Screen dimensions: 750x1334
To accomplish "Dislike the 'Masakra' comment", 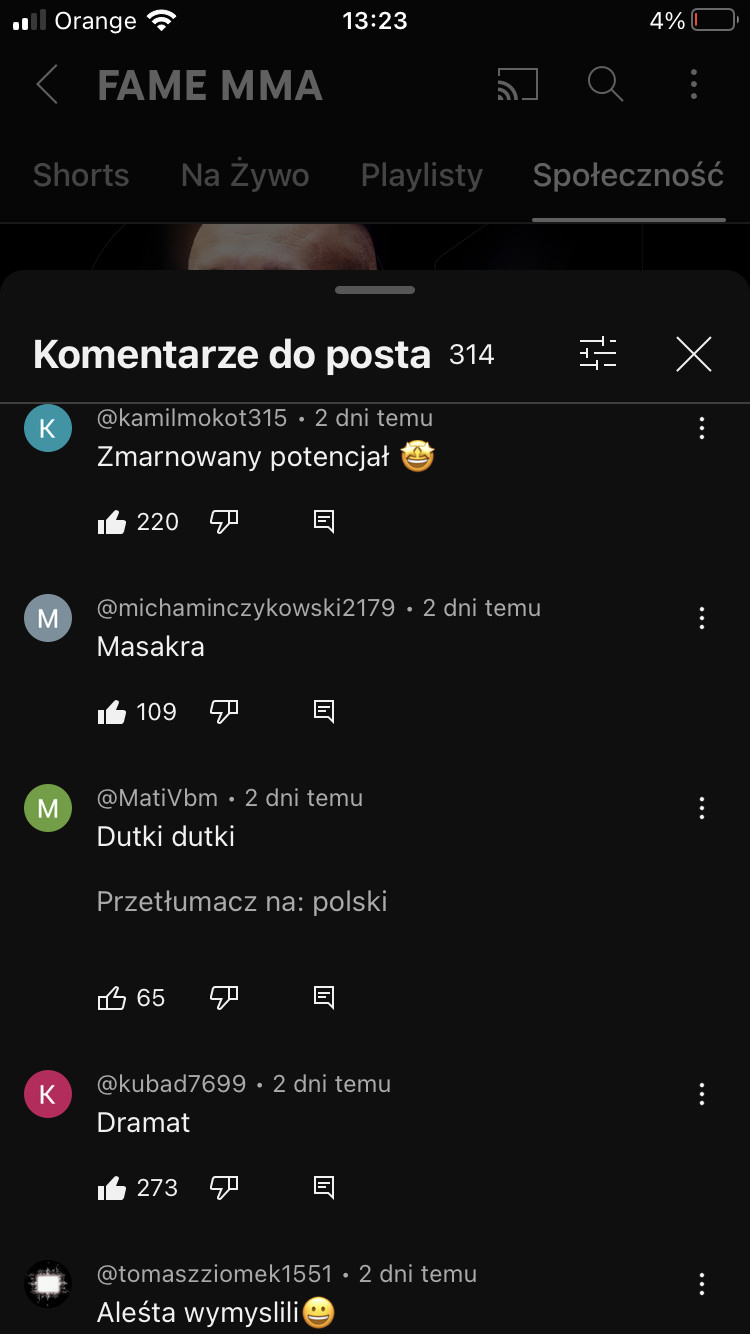I will [224, 711].
